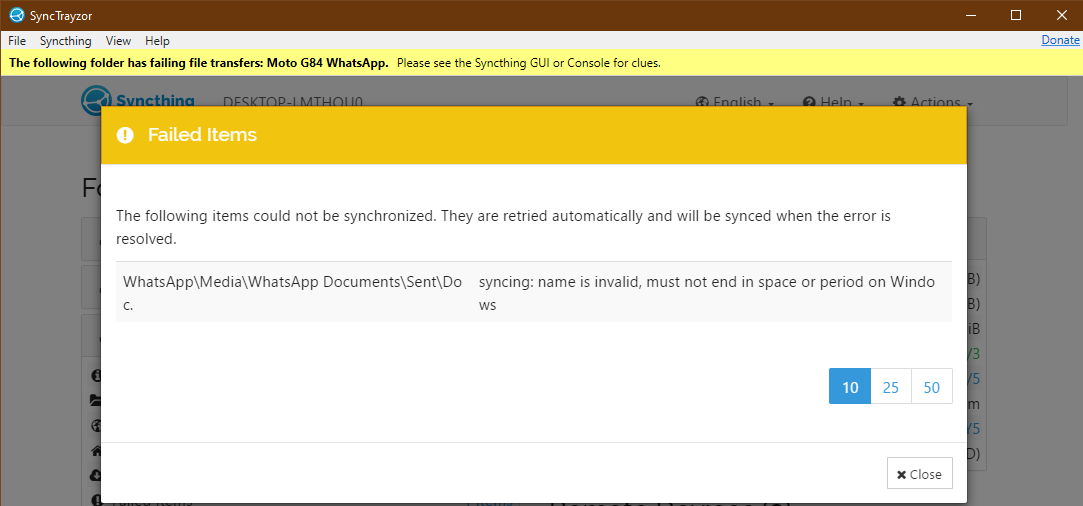Click the 'Failed Items' dialog title
Screen dimensions: 1083x506
(202, 135)
